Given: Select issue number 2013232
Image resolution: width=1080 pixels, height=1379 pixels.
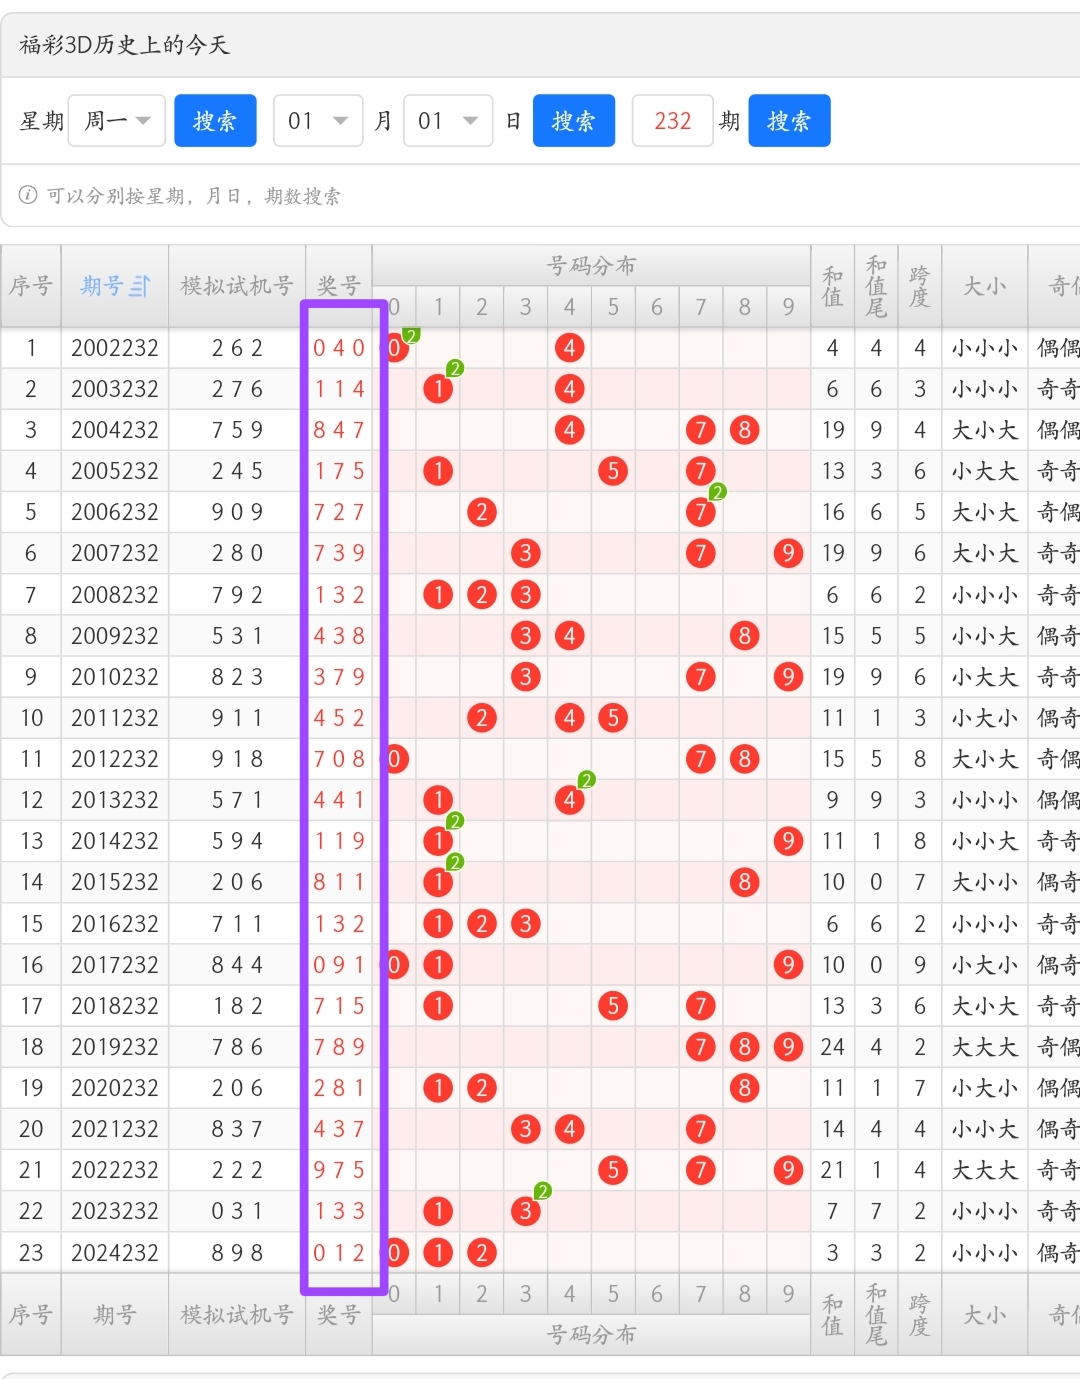Looking at the screenshot, I should click(x=115, y=800).
